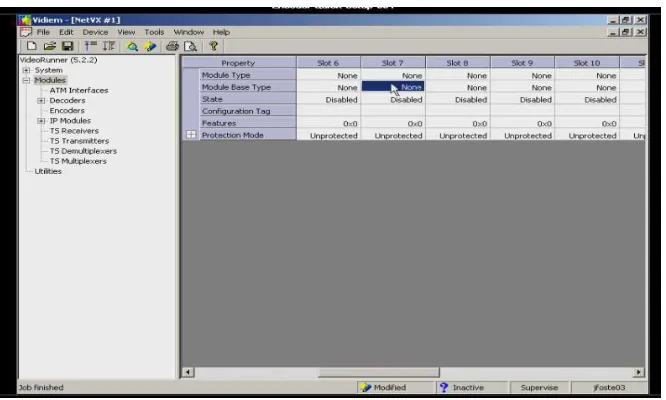This screenshot has width=666, height=400.
Task: Click the yellow question mark help icon
Action: [213, 46]
